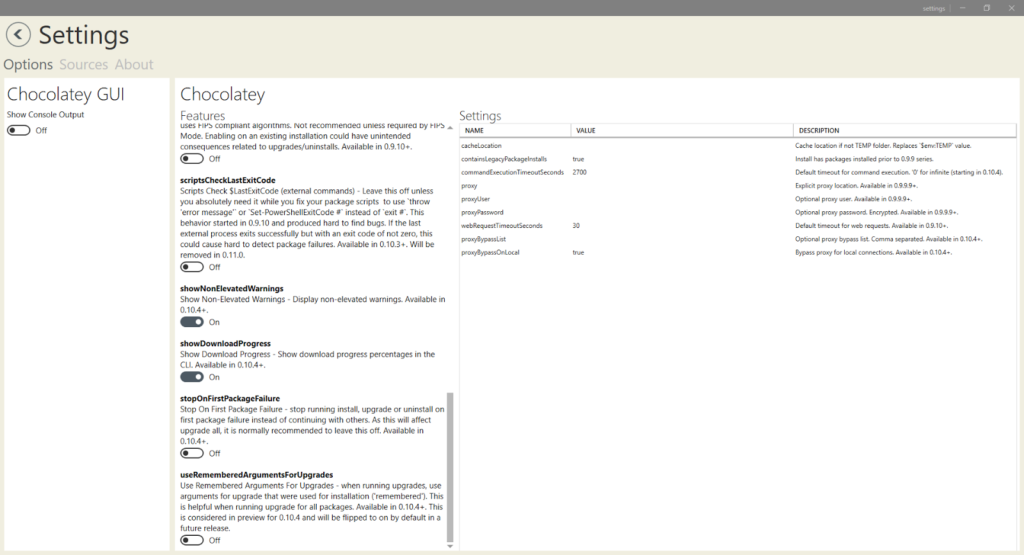
Task: Select the containsLegacyPackageInstalls setting row
Action: pyautogui.click(x=738, y=159)
